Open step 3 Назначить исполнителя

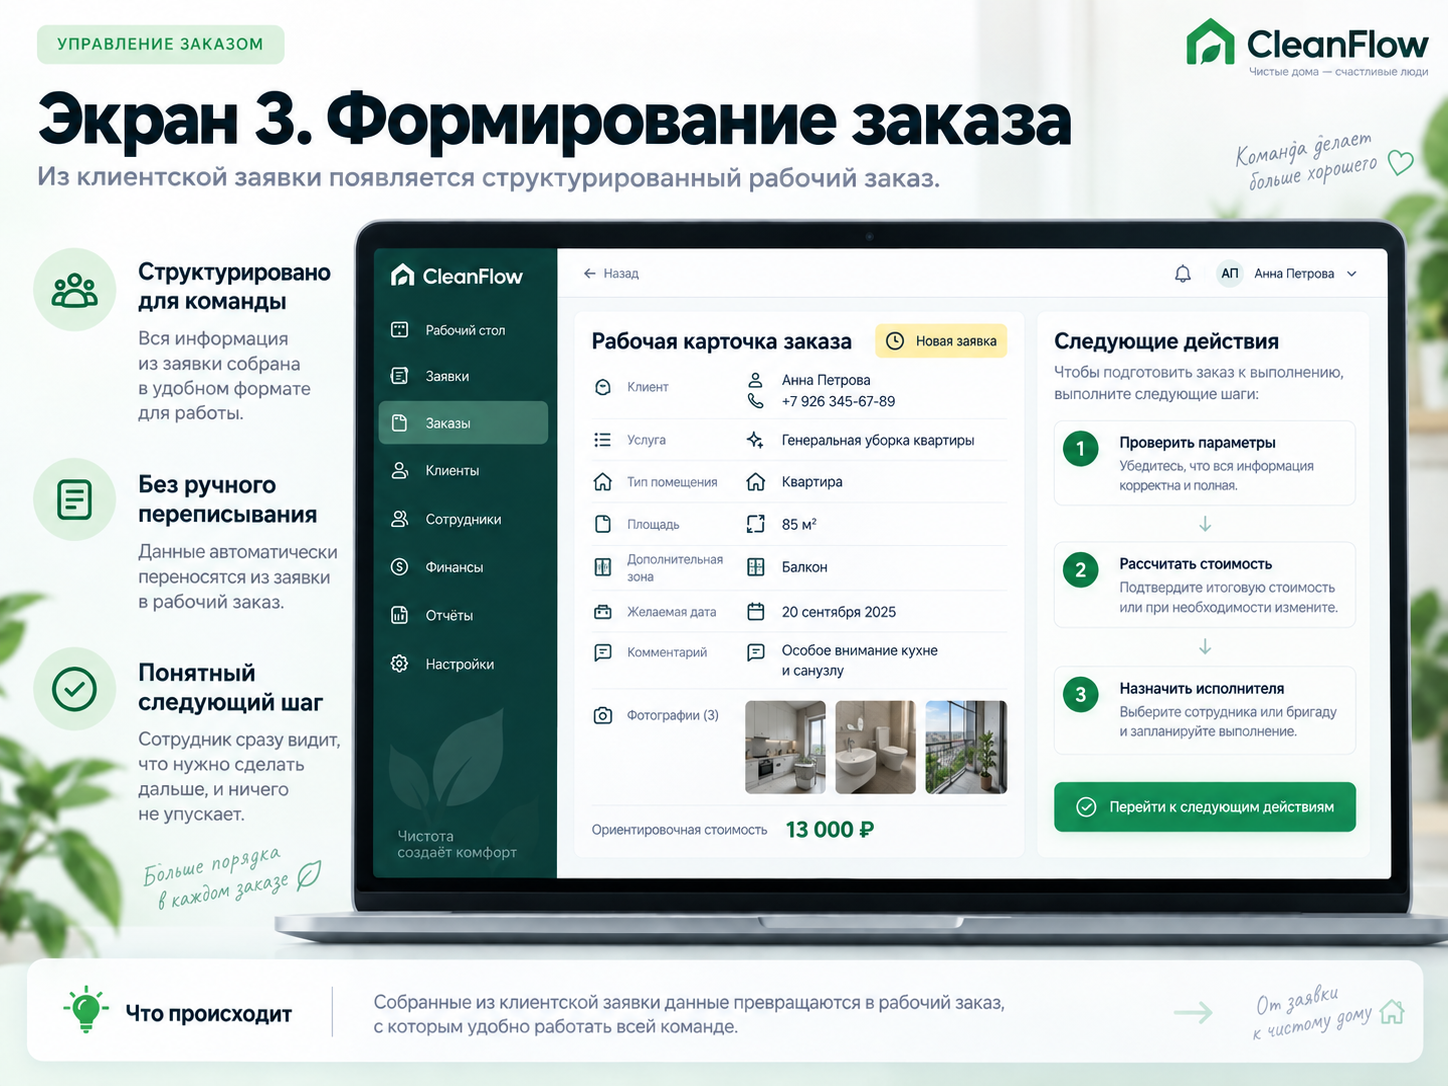1205,710
